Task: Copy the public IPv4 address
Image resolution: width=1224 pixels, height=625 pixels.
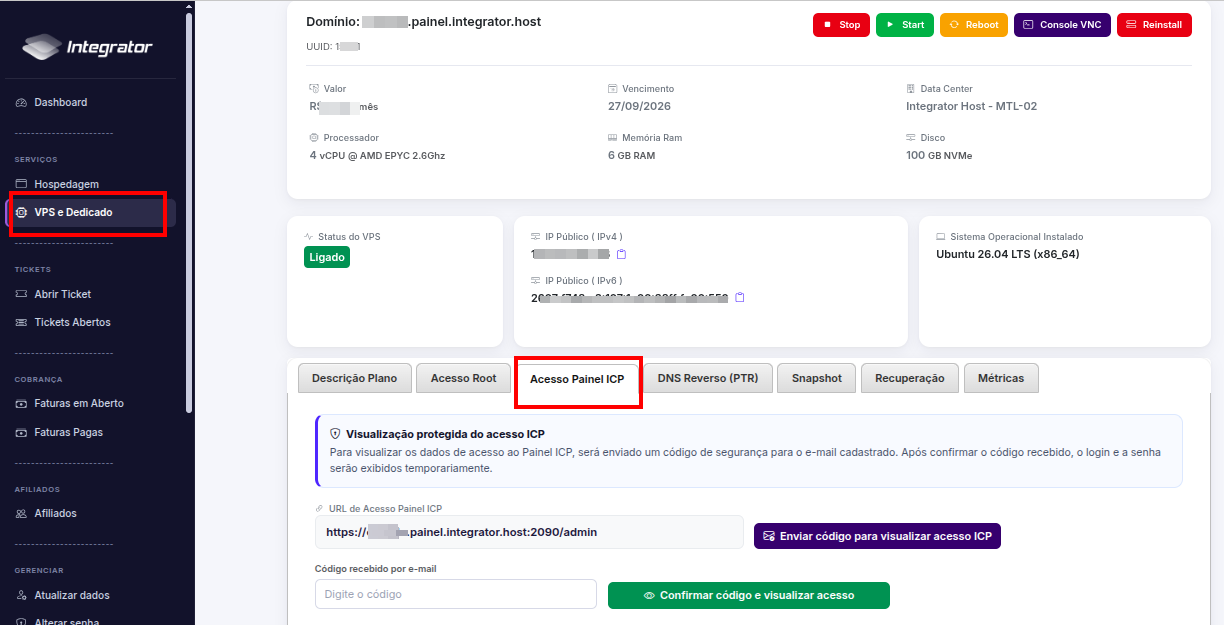Action: tap(621, 254)
